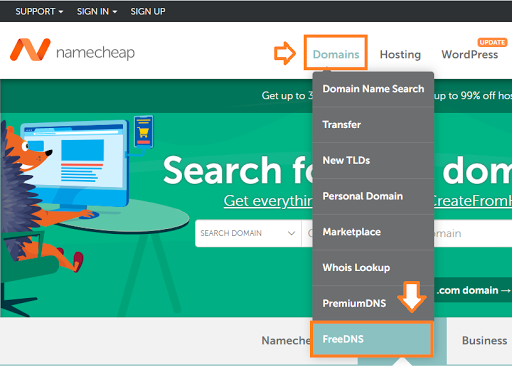Select FreeDNS menu entry

tap(372, 339)
